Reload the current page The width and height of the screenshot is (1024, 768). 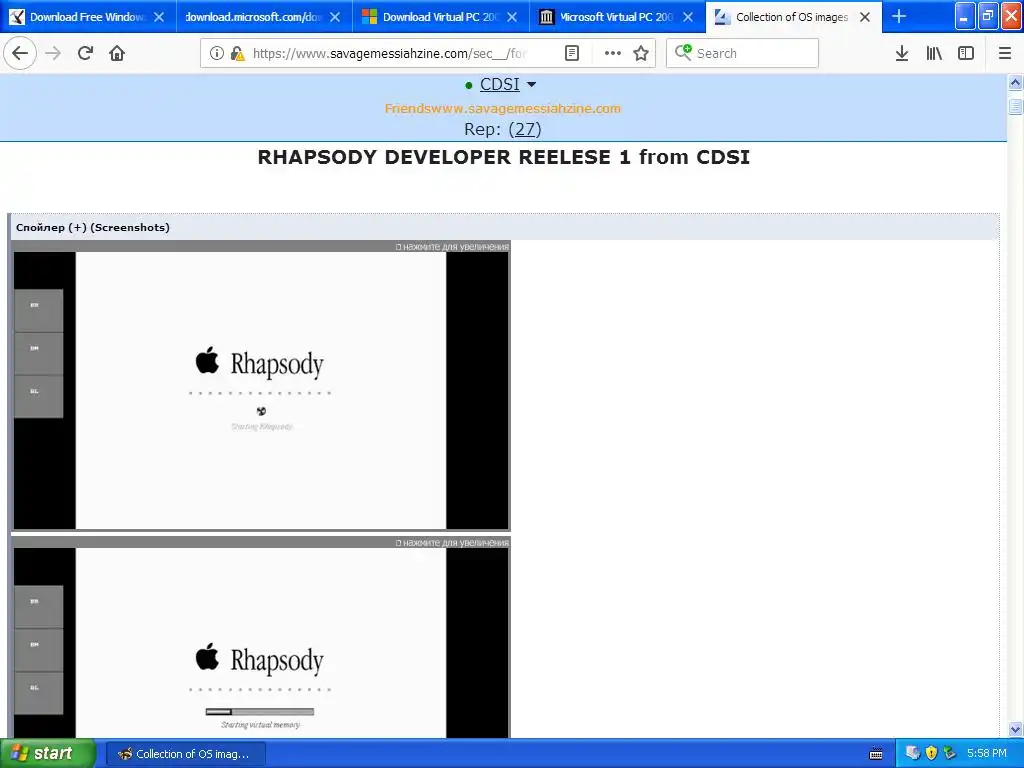[86, 53]
